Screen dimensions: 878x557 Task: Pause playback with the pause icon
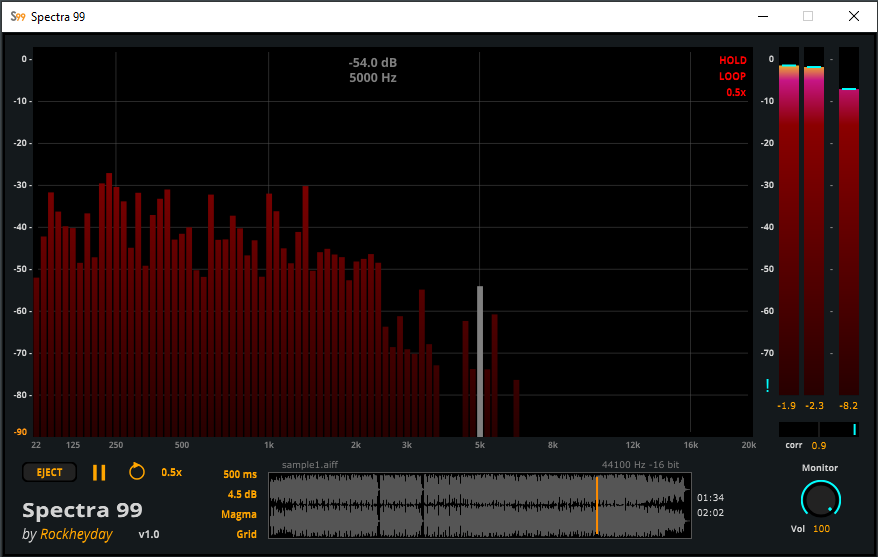tap(99, 472)
